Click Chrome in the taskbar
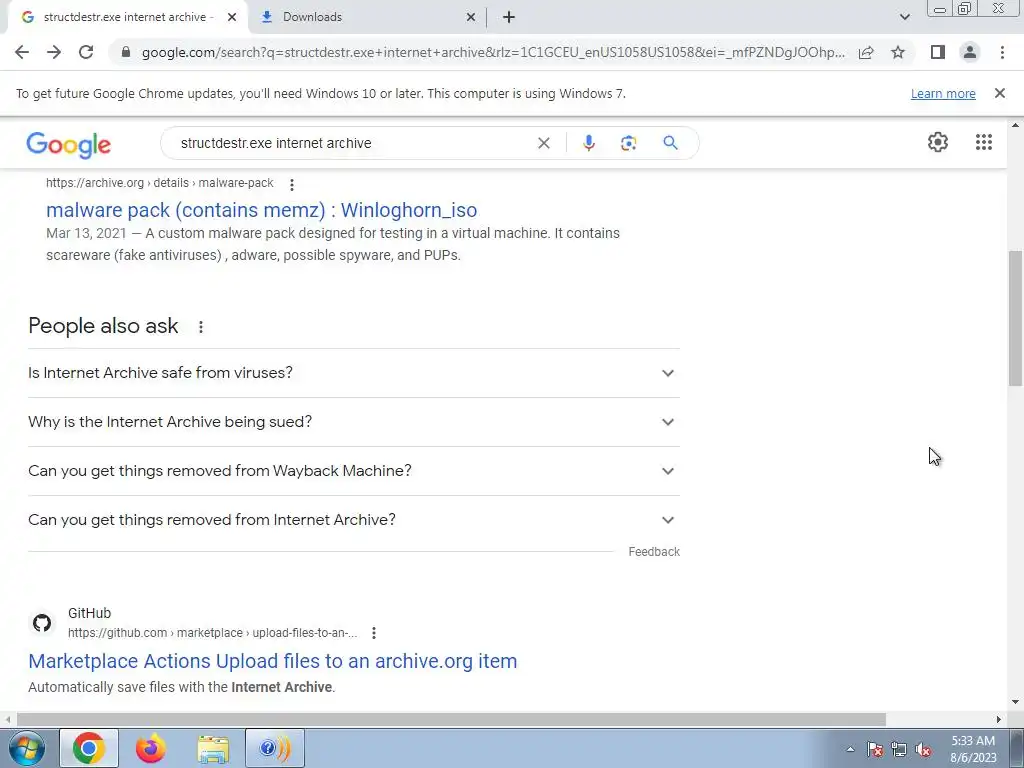The image size is (1024, 768). pos(89,748)
